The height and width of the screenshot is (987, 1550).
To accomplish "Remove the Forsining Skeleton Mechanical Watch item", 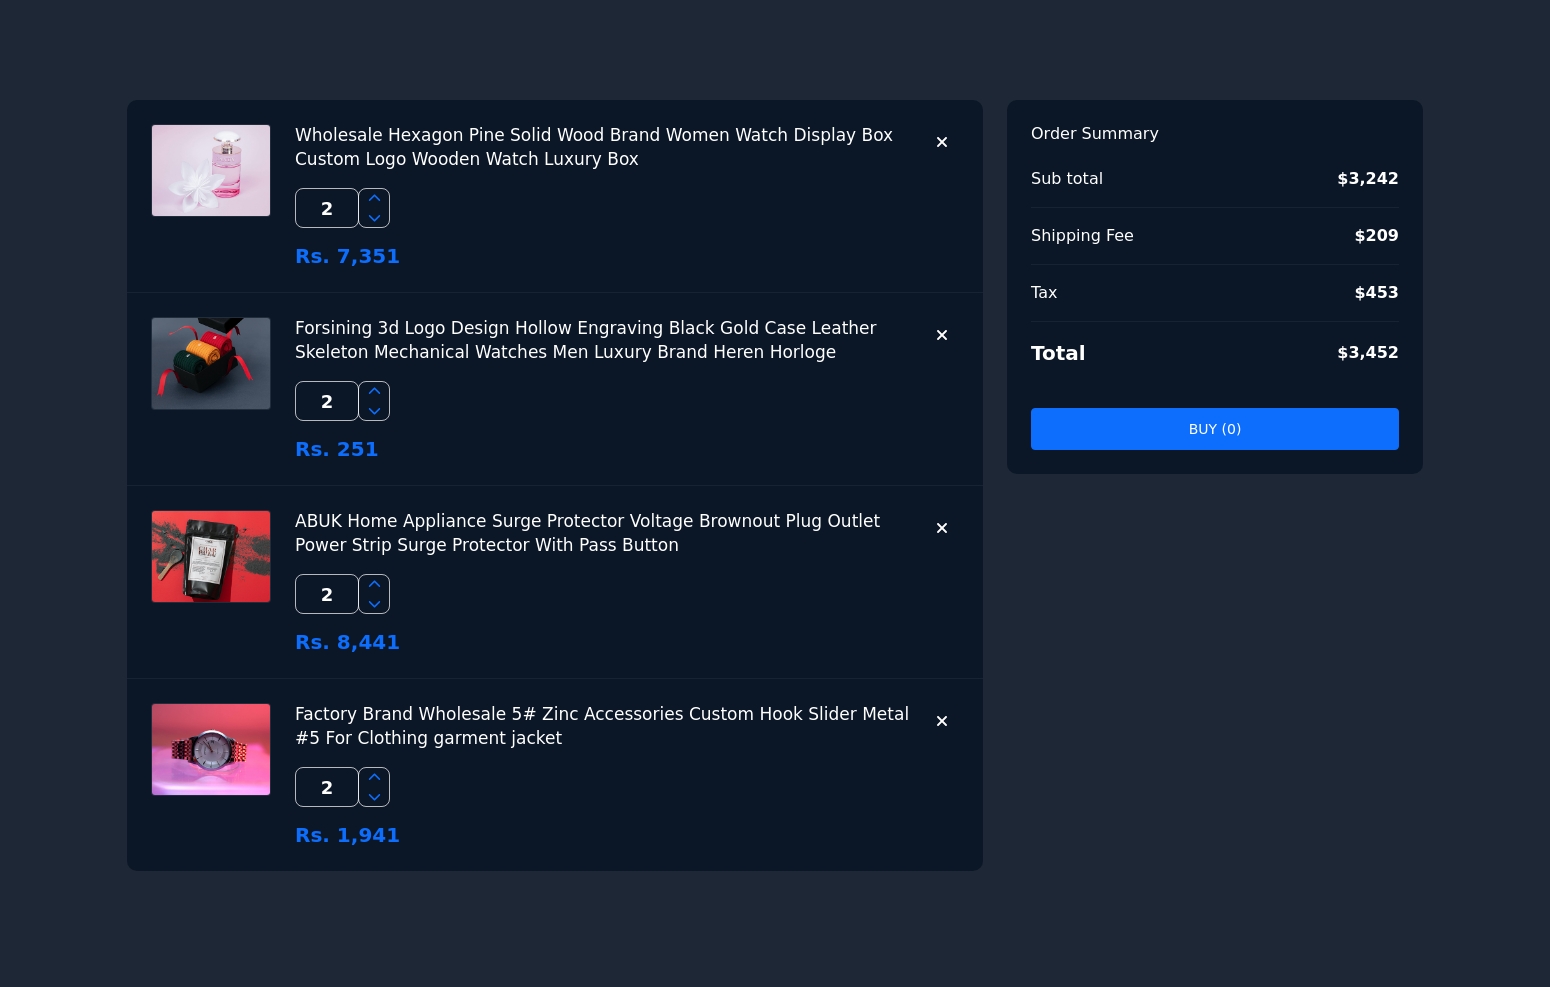I will 941,335.
